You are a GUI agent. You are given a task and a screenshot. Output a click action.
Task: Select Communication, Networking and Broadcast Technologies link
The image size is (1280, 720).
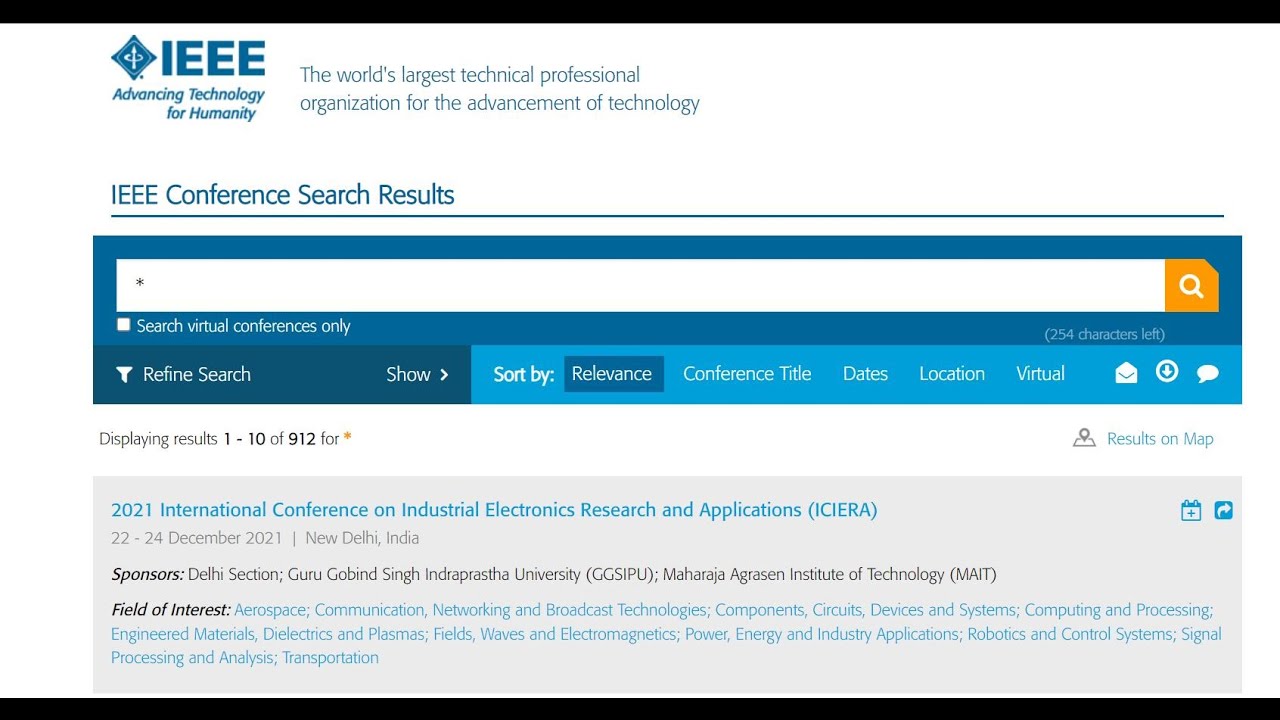(x=510, y=610)
